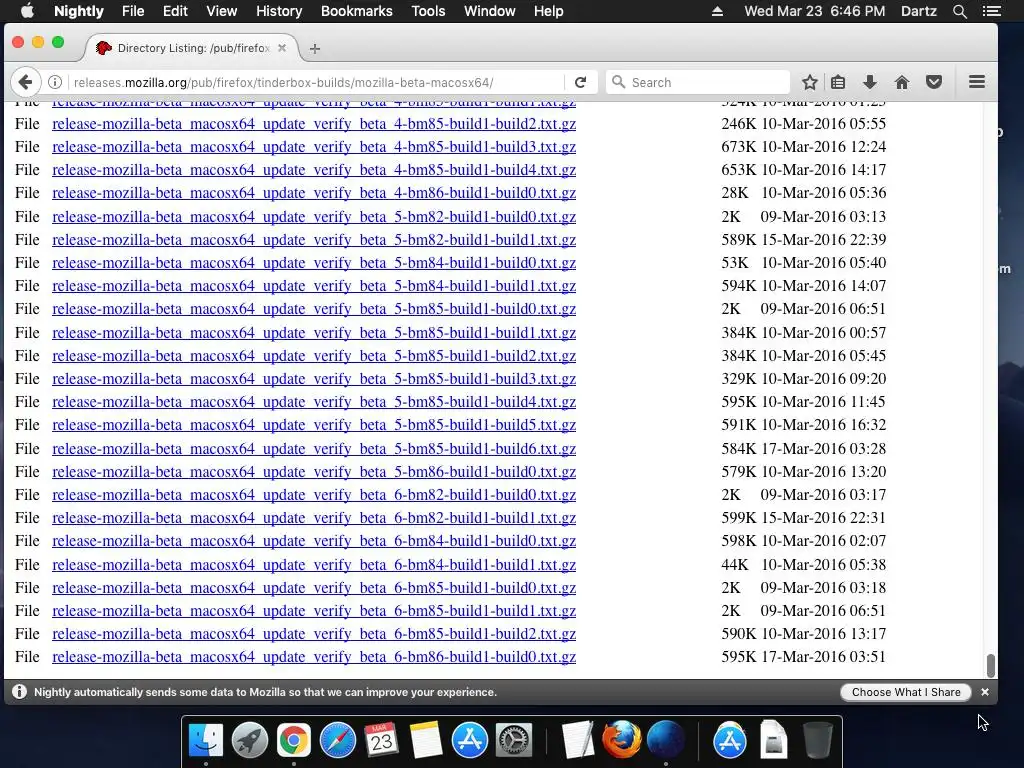Select the Directory Listing tab

click(192, 48)
